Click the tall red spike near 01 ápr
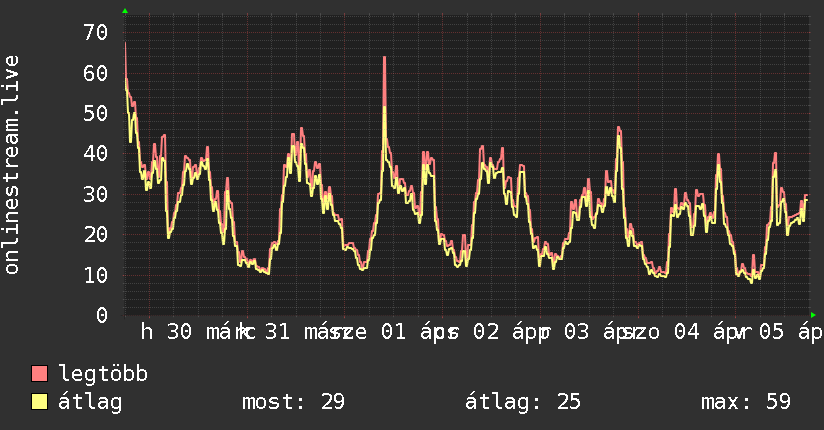Screen dimensions: 824x430 pyautogui.click(x=385, y=79)
